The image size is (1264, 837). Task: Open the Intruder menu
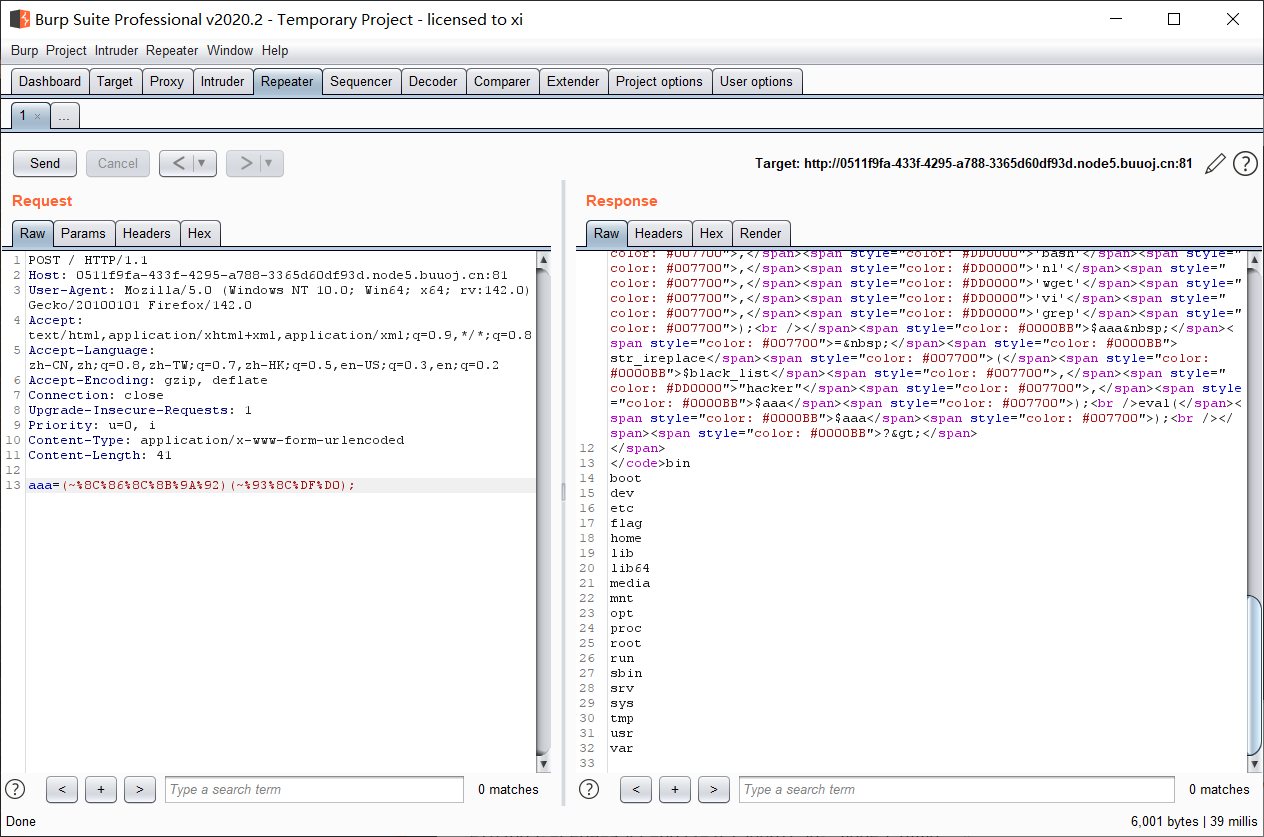click(x=117, y=50)
